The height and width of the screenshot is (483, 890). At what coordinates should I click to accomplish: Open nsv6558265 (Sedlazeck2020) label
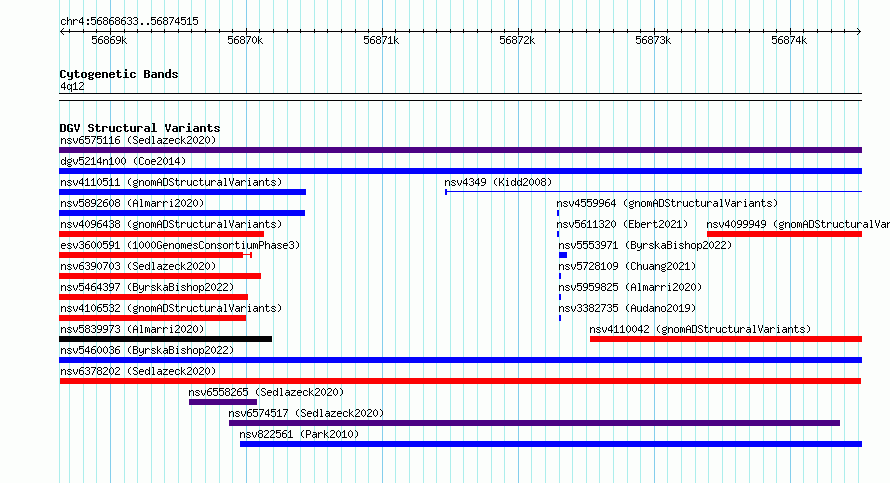pos(266,392)
